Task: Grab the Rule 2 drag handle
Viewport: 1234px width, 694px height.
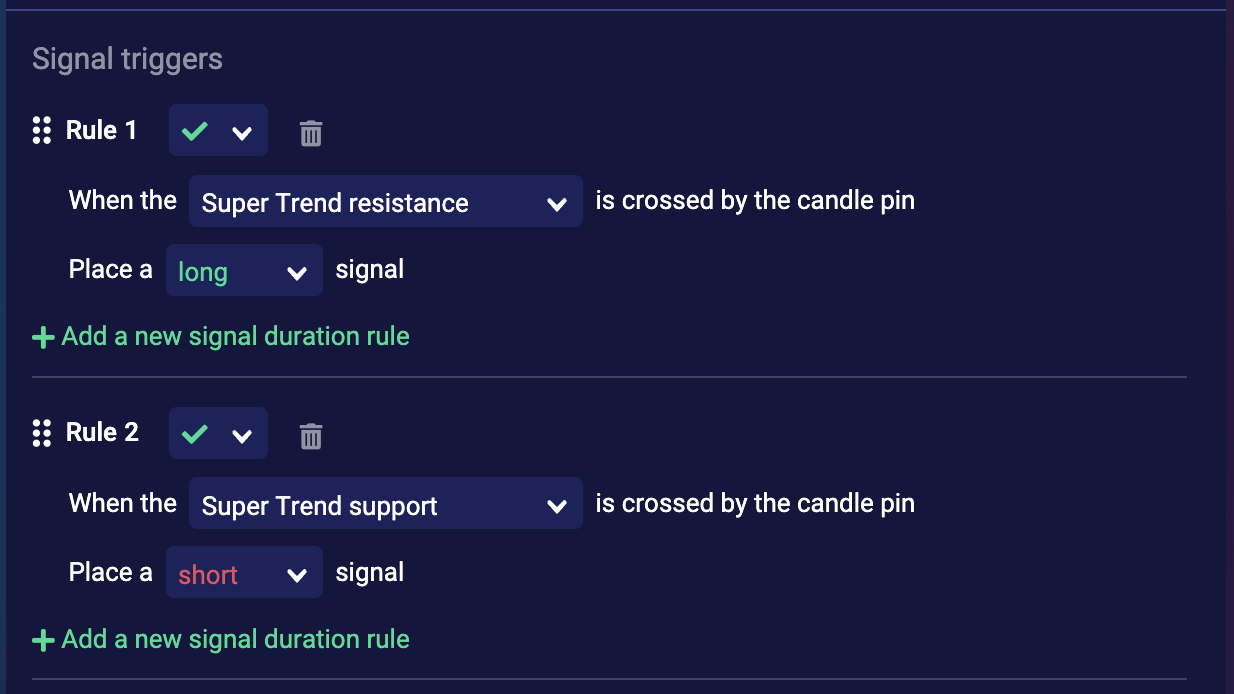Action: 41,433
